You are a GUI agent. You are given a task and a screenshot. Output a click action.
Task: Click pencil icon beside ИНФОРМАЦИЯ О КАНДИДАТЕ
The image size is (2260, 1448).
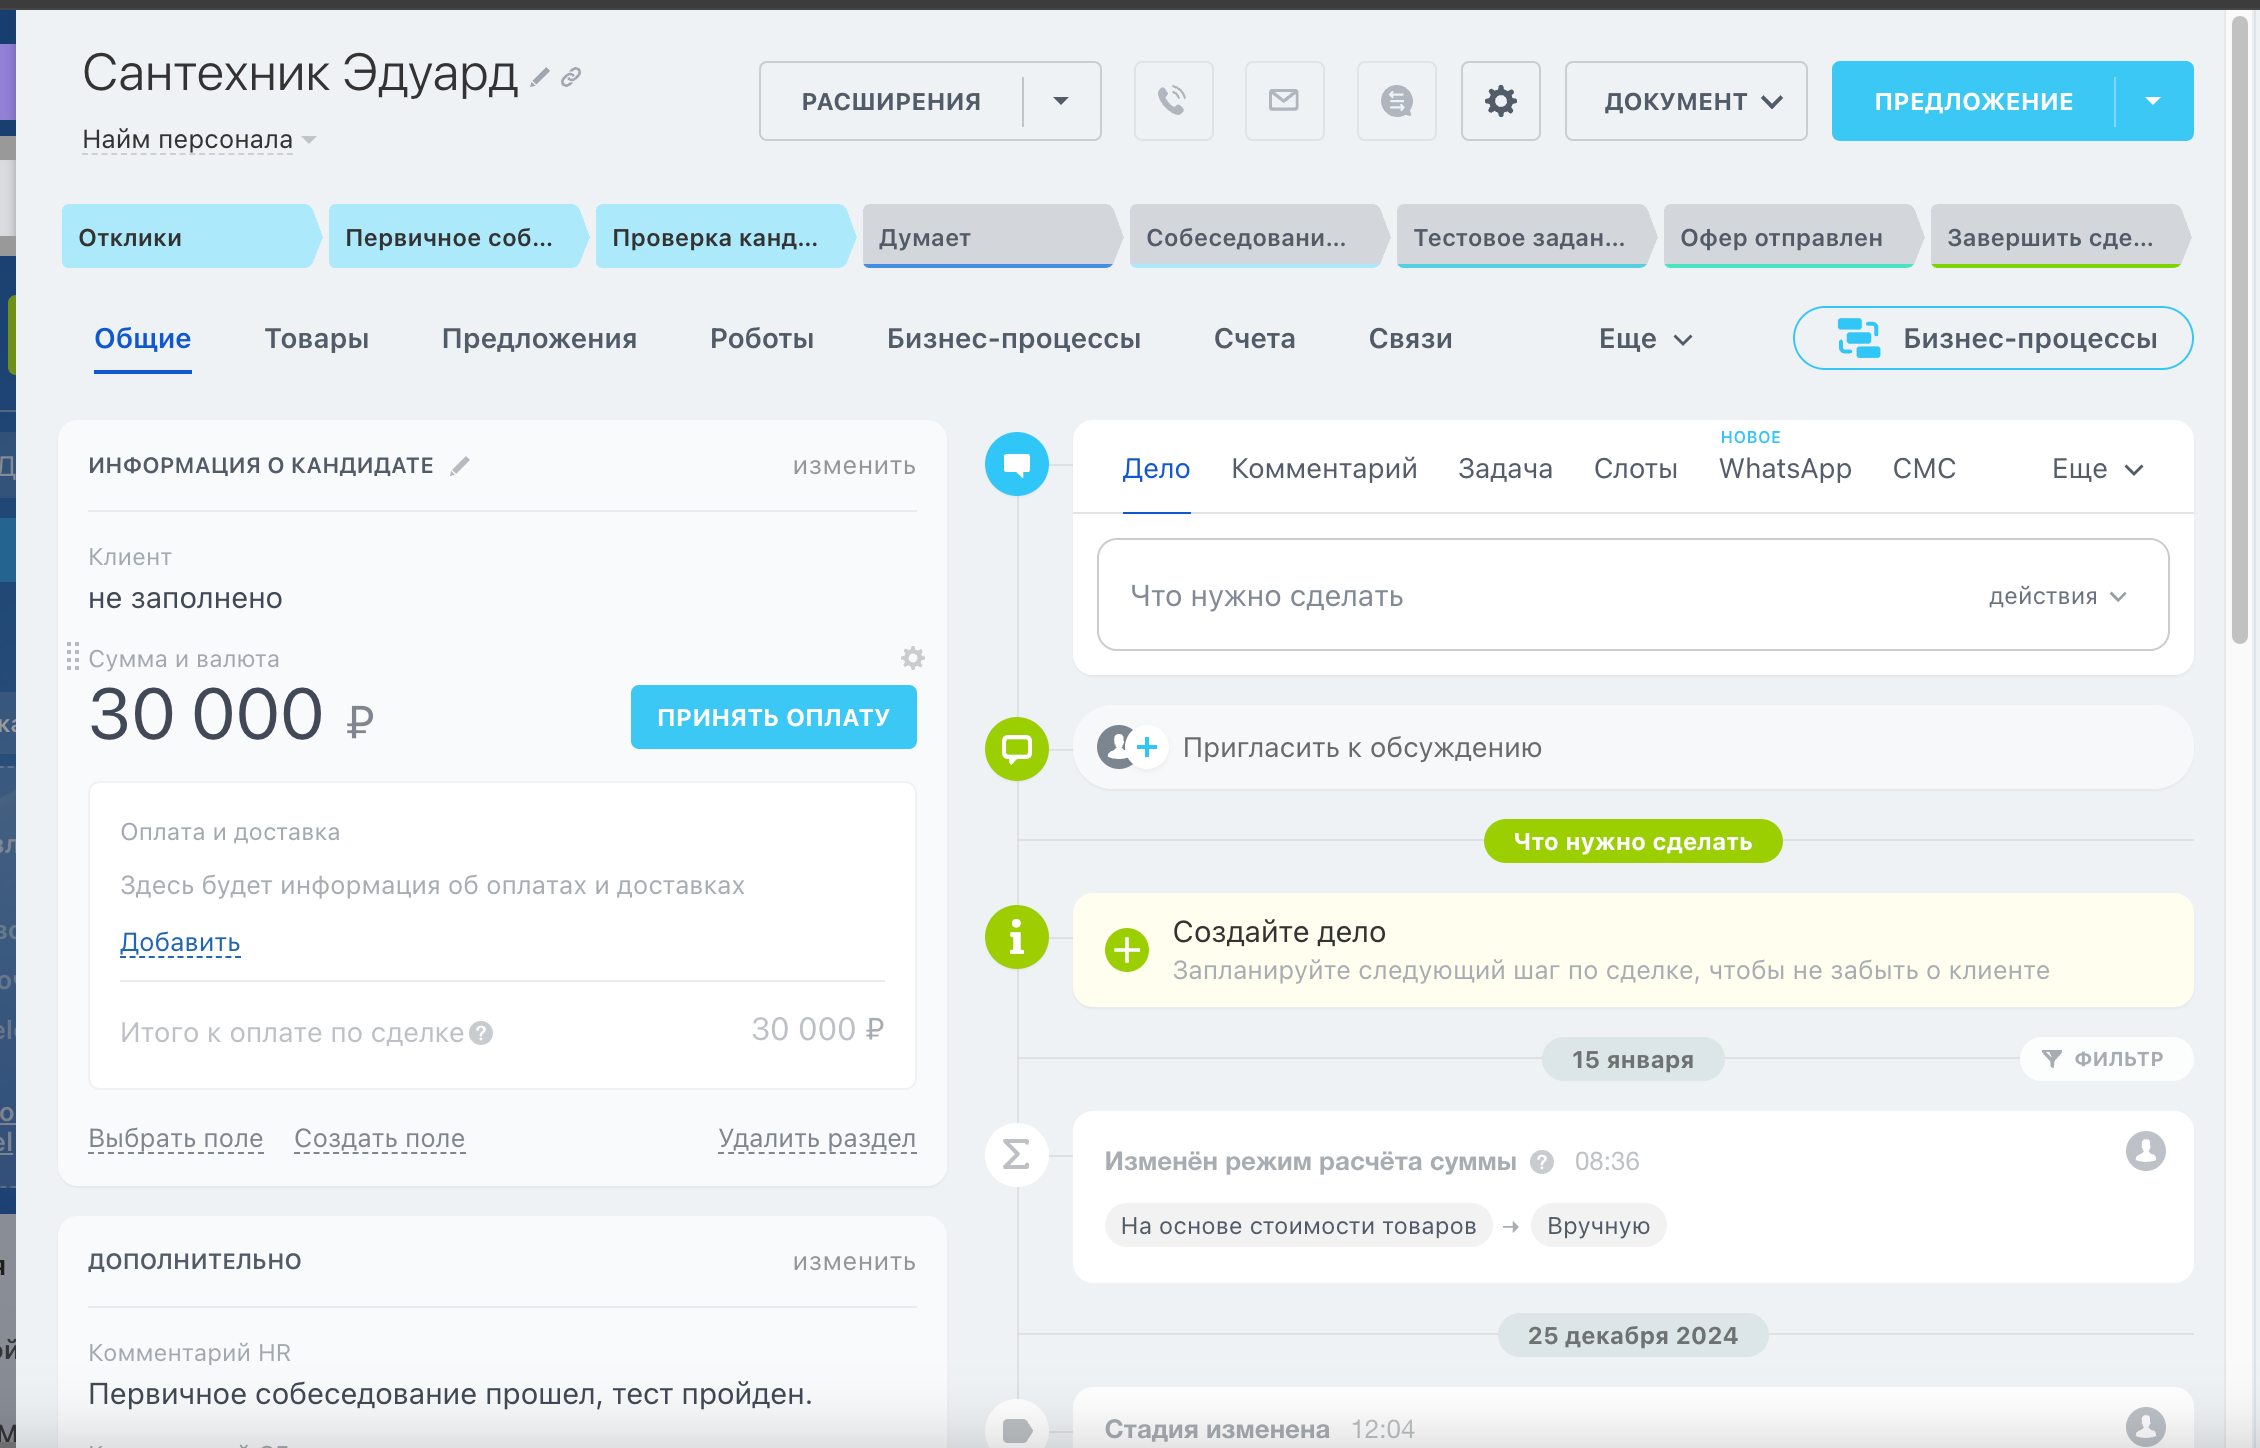(460, 466)
